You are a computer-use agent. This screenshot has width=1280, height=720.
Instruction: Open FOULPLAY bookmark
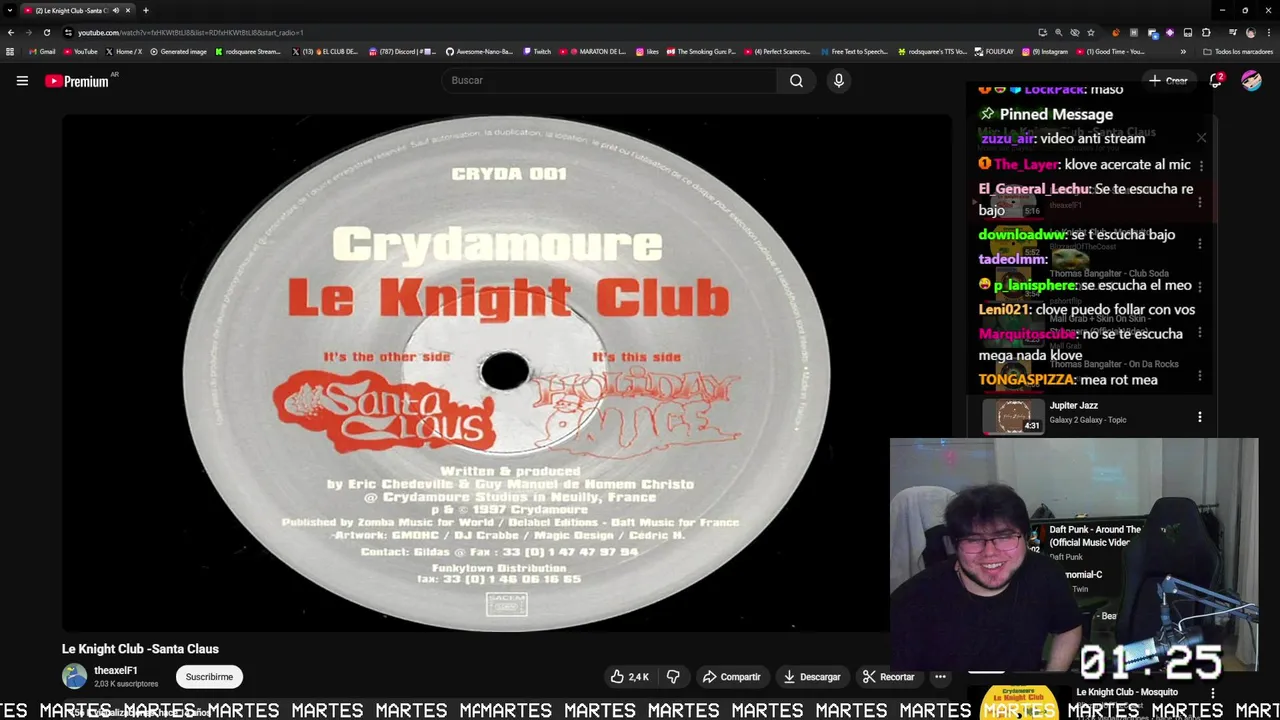click(x=994, y=52)
